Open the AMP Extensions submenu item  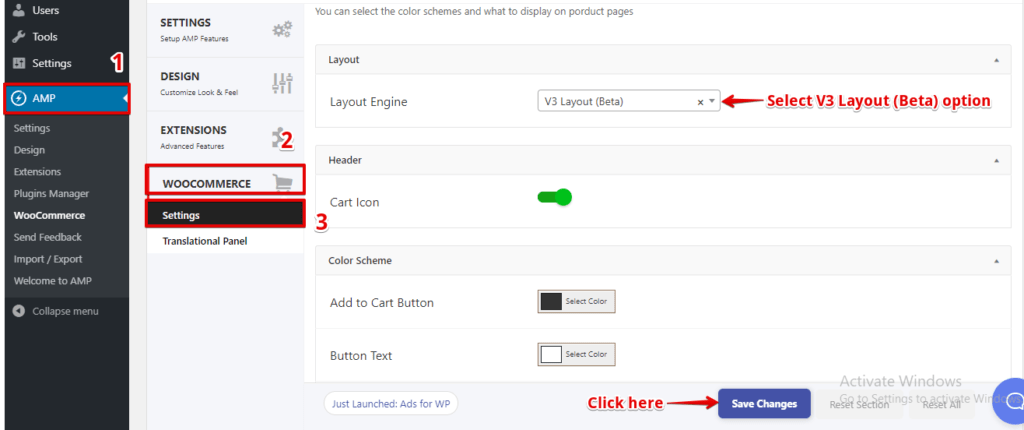(37, 172)
